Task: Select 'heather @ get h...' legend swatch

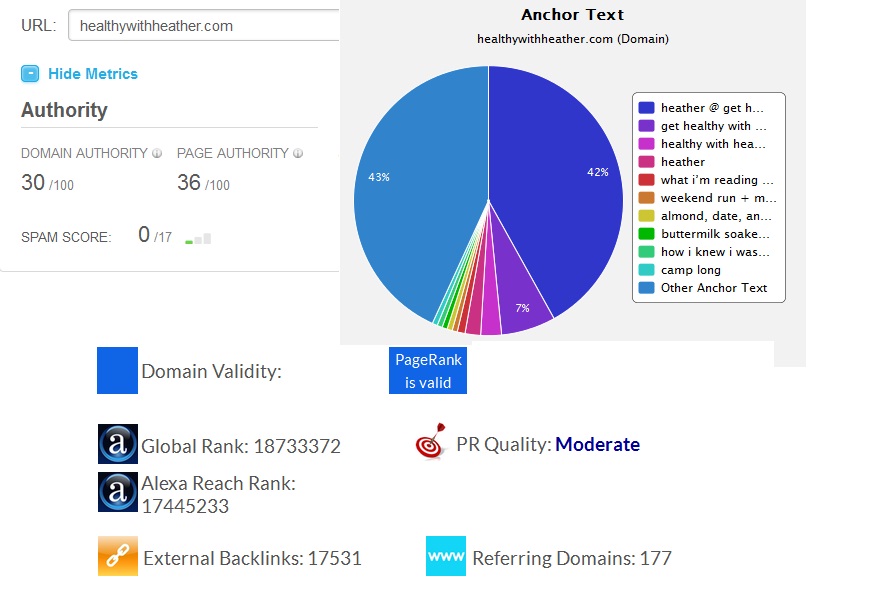Action: [x=646, y=108]
